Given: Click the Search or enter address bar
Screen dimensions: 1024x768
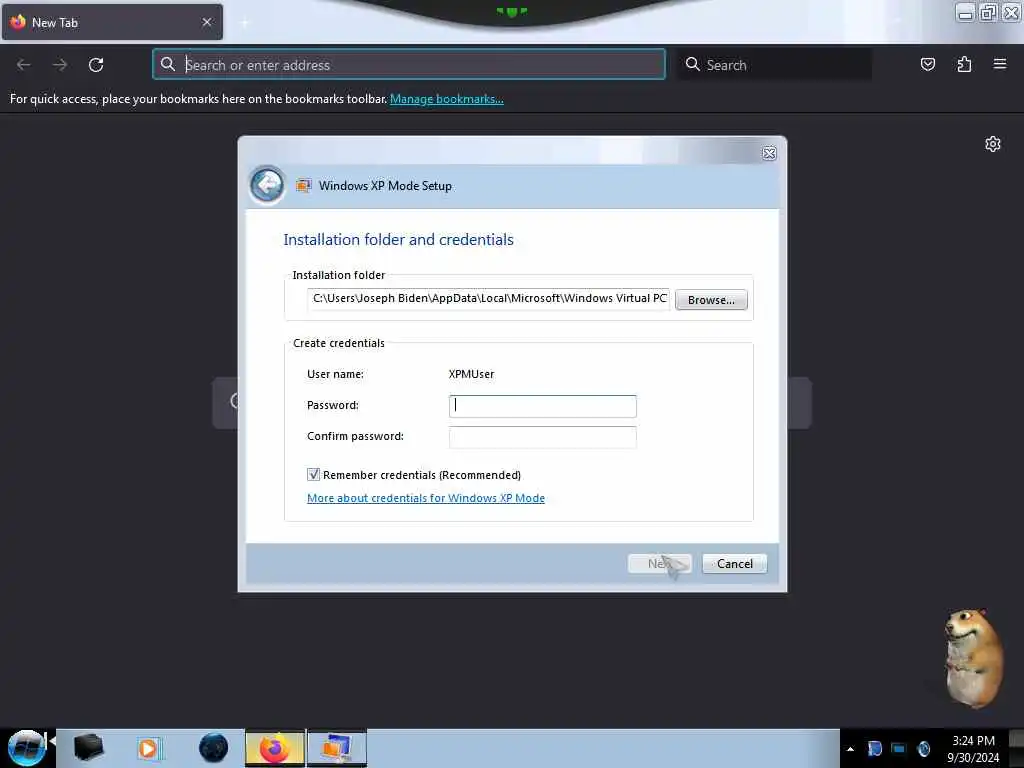Looking at the screenshot, I should pos(409,64).
